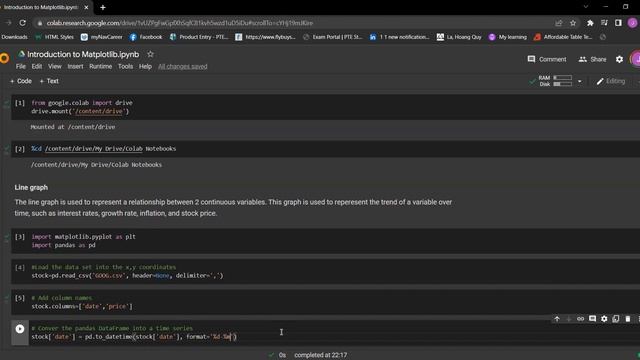The image size is (640, 360).
Task: Open the Product Entry bookmark
Action: (199, 37)
